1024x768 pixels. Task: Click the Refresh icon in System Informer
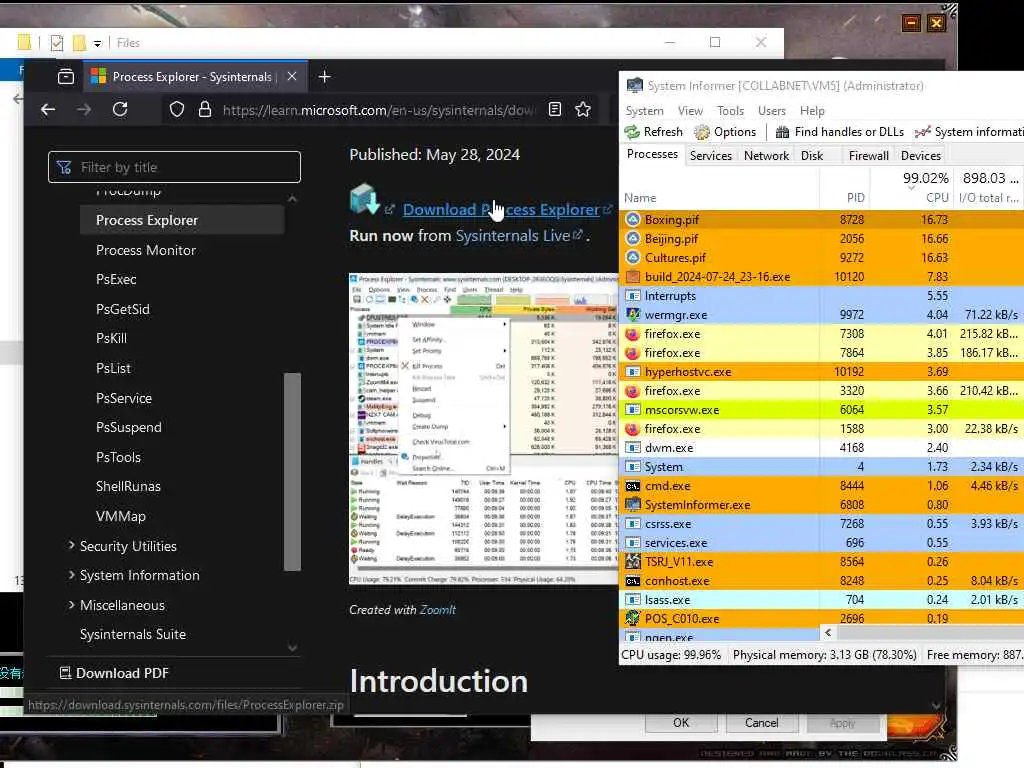pyautogui.click(x=632, y=132)
